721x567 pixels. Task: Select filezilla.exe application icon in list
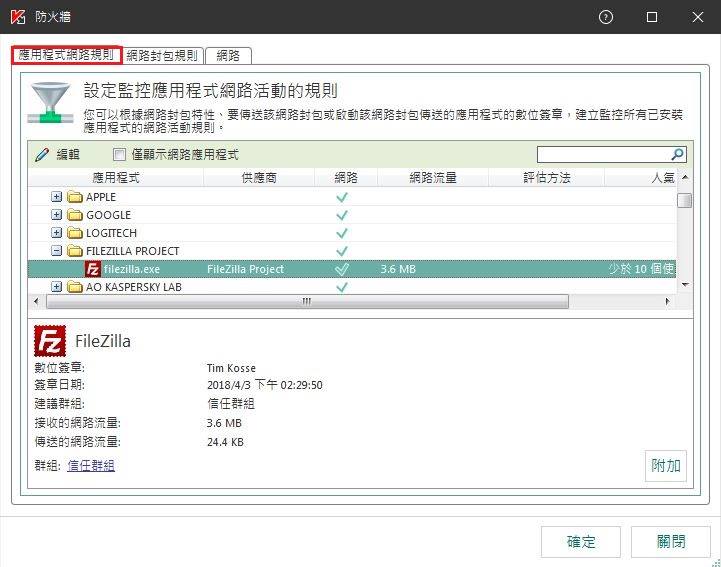coord(93,269)
